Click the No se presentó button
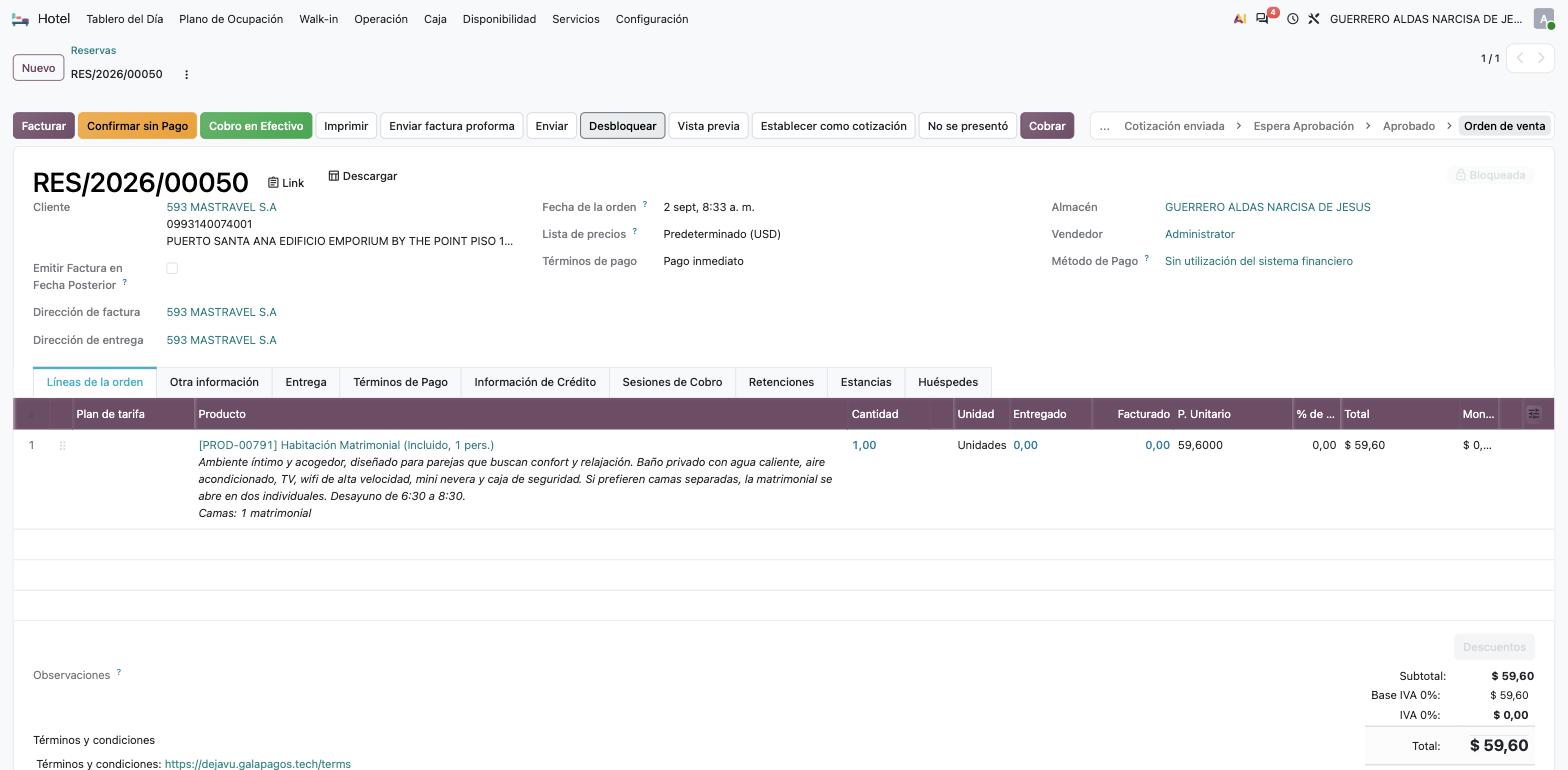The height and width of the screenshot is (770, 1568). pos(968,126)
